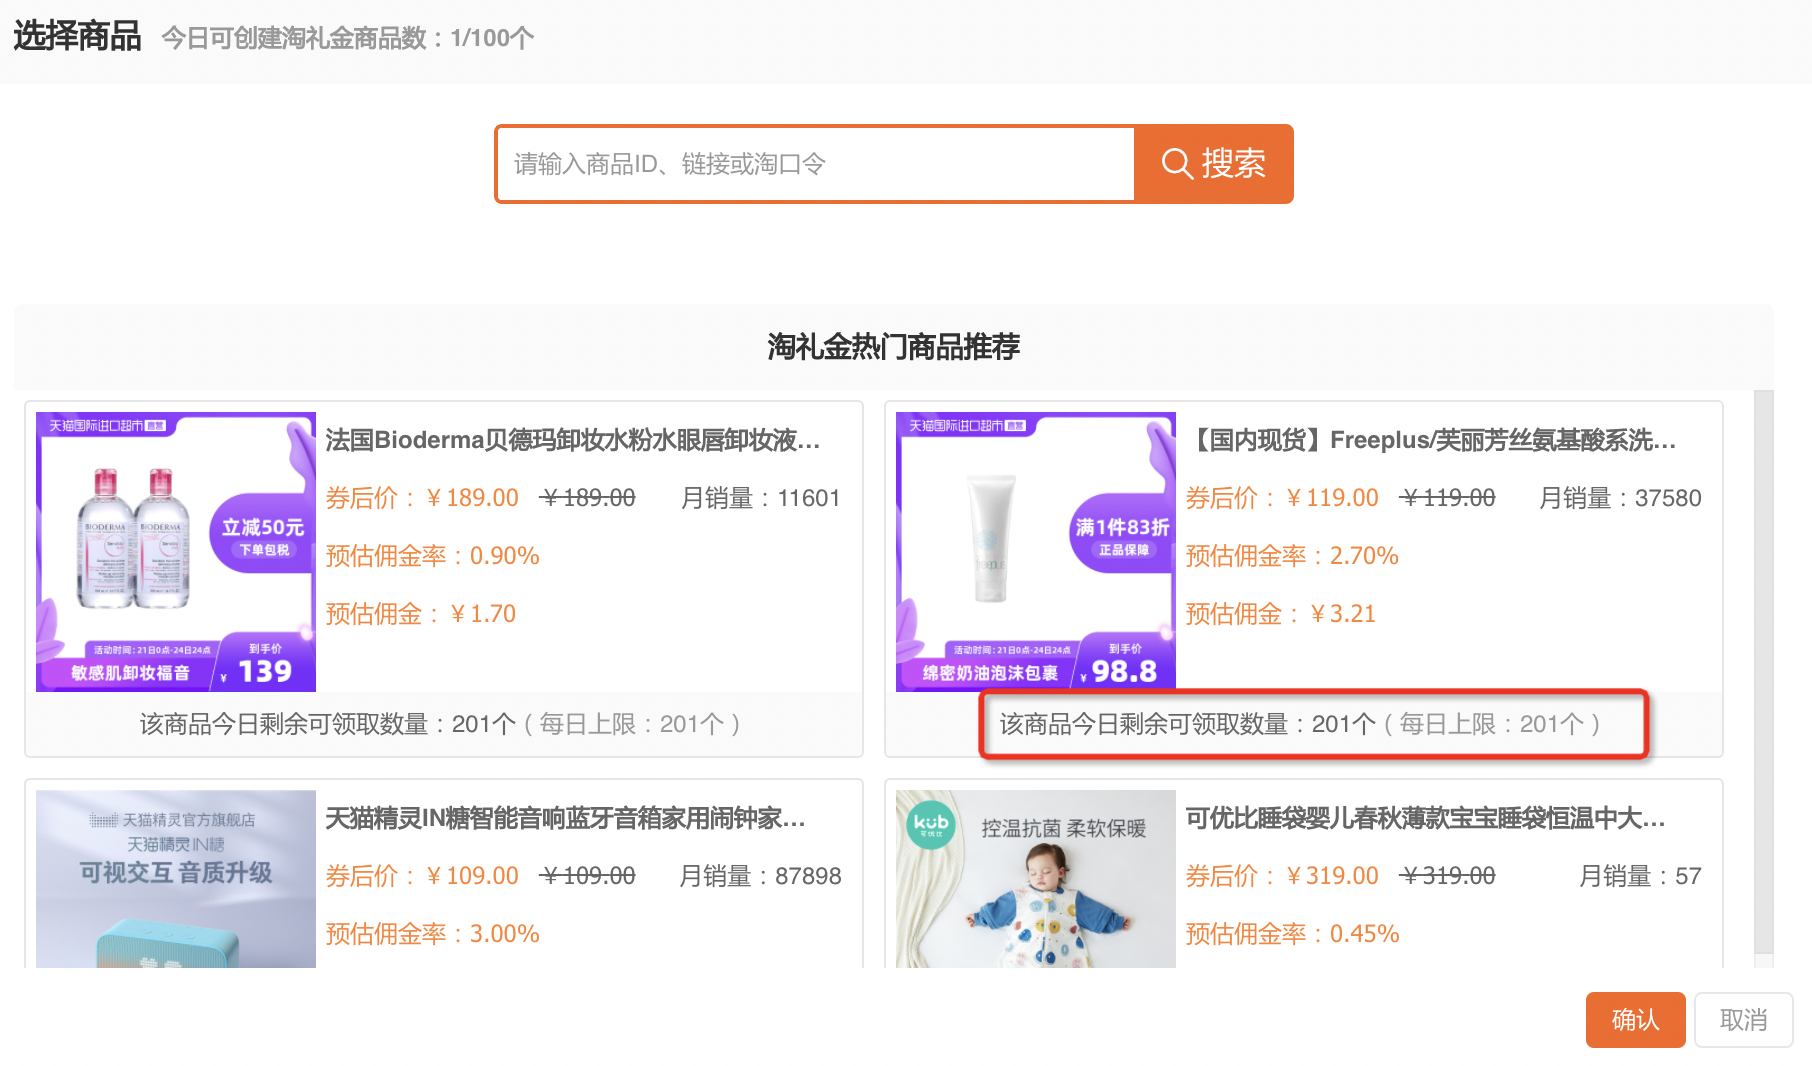Click 预估佣金:￥3.21 text
The image size is (1812, 1066).
point(1280,614)
